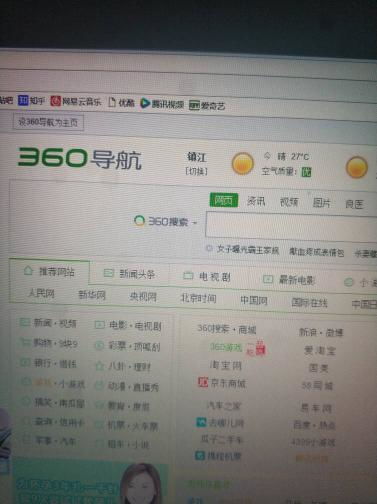The width and height of the screenshot is (377, 504).
Task: Open the 电视剧 tab
Action: tap(207, 276)
